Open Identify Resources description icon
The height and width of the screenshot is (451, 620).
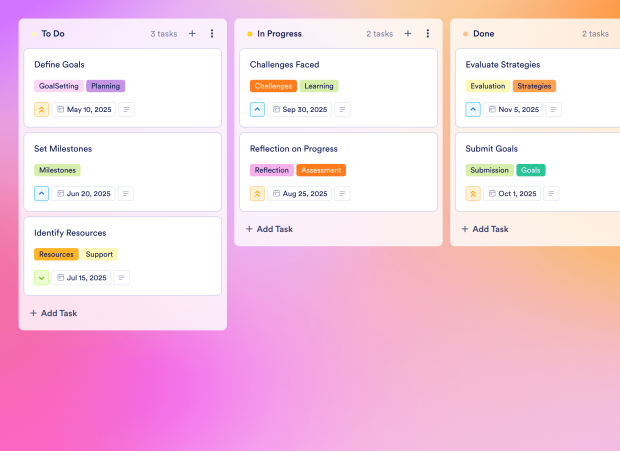[x=121, y=278]
